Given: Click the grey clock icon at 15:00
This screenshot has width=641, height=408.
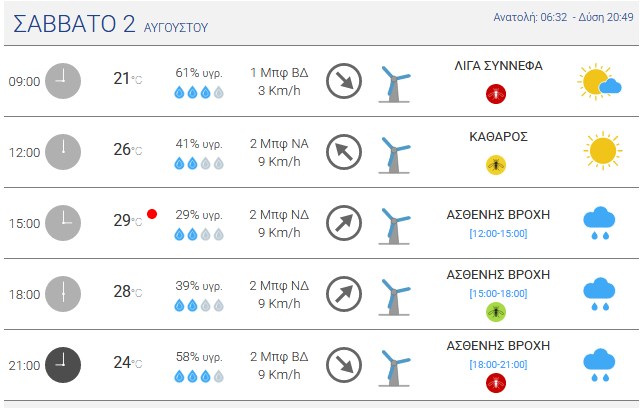Looking at the screenshot, I should [63, 223].
